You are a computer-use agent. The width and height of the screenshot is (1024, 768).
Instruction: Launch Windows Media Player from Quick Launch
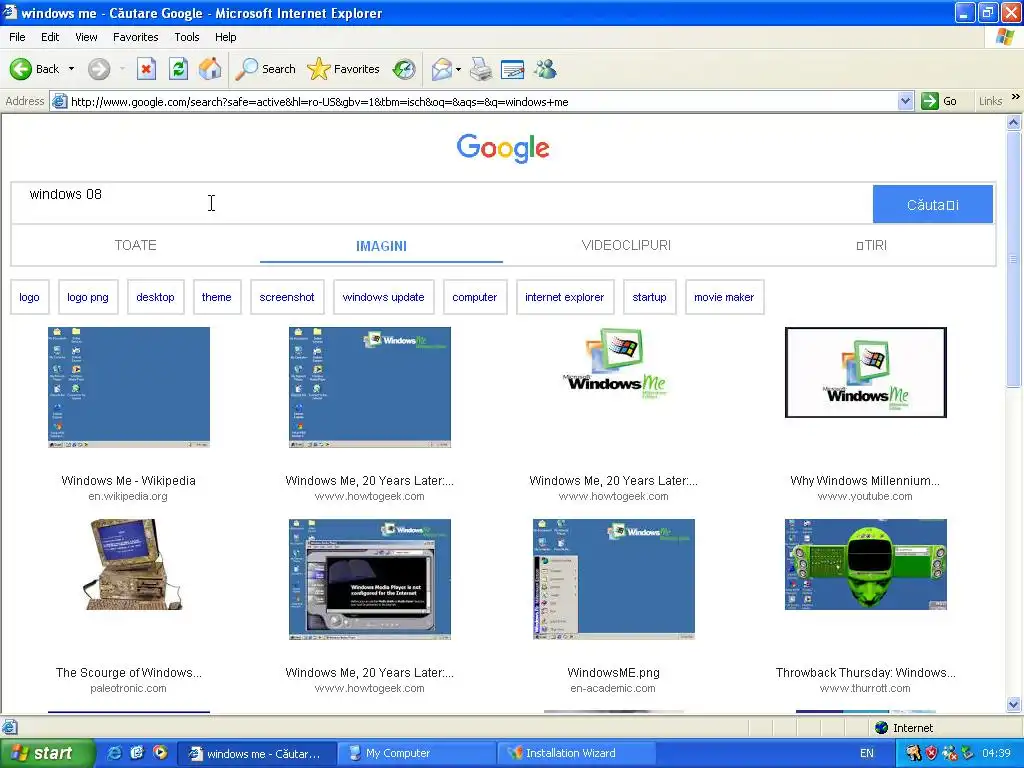160,753
